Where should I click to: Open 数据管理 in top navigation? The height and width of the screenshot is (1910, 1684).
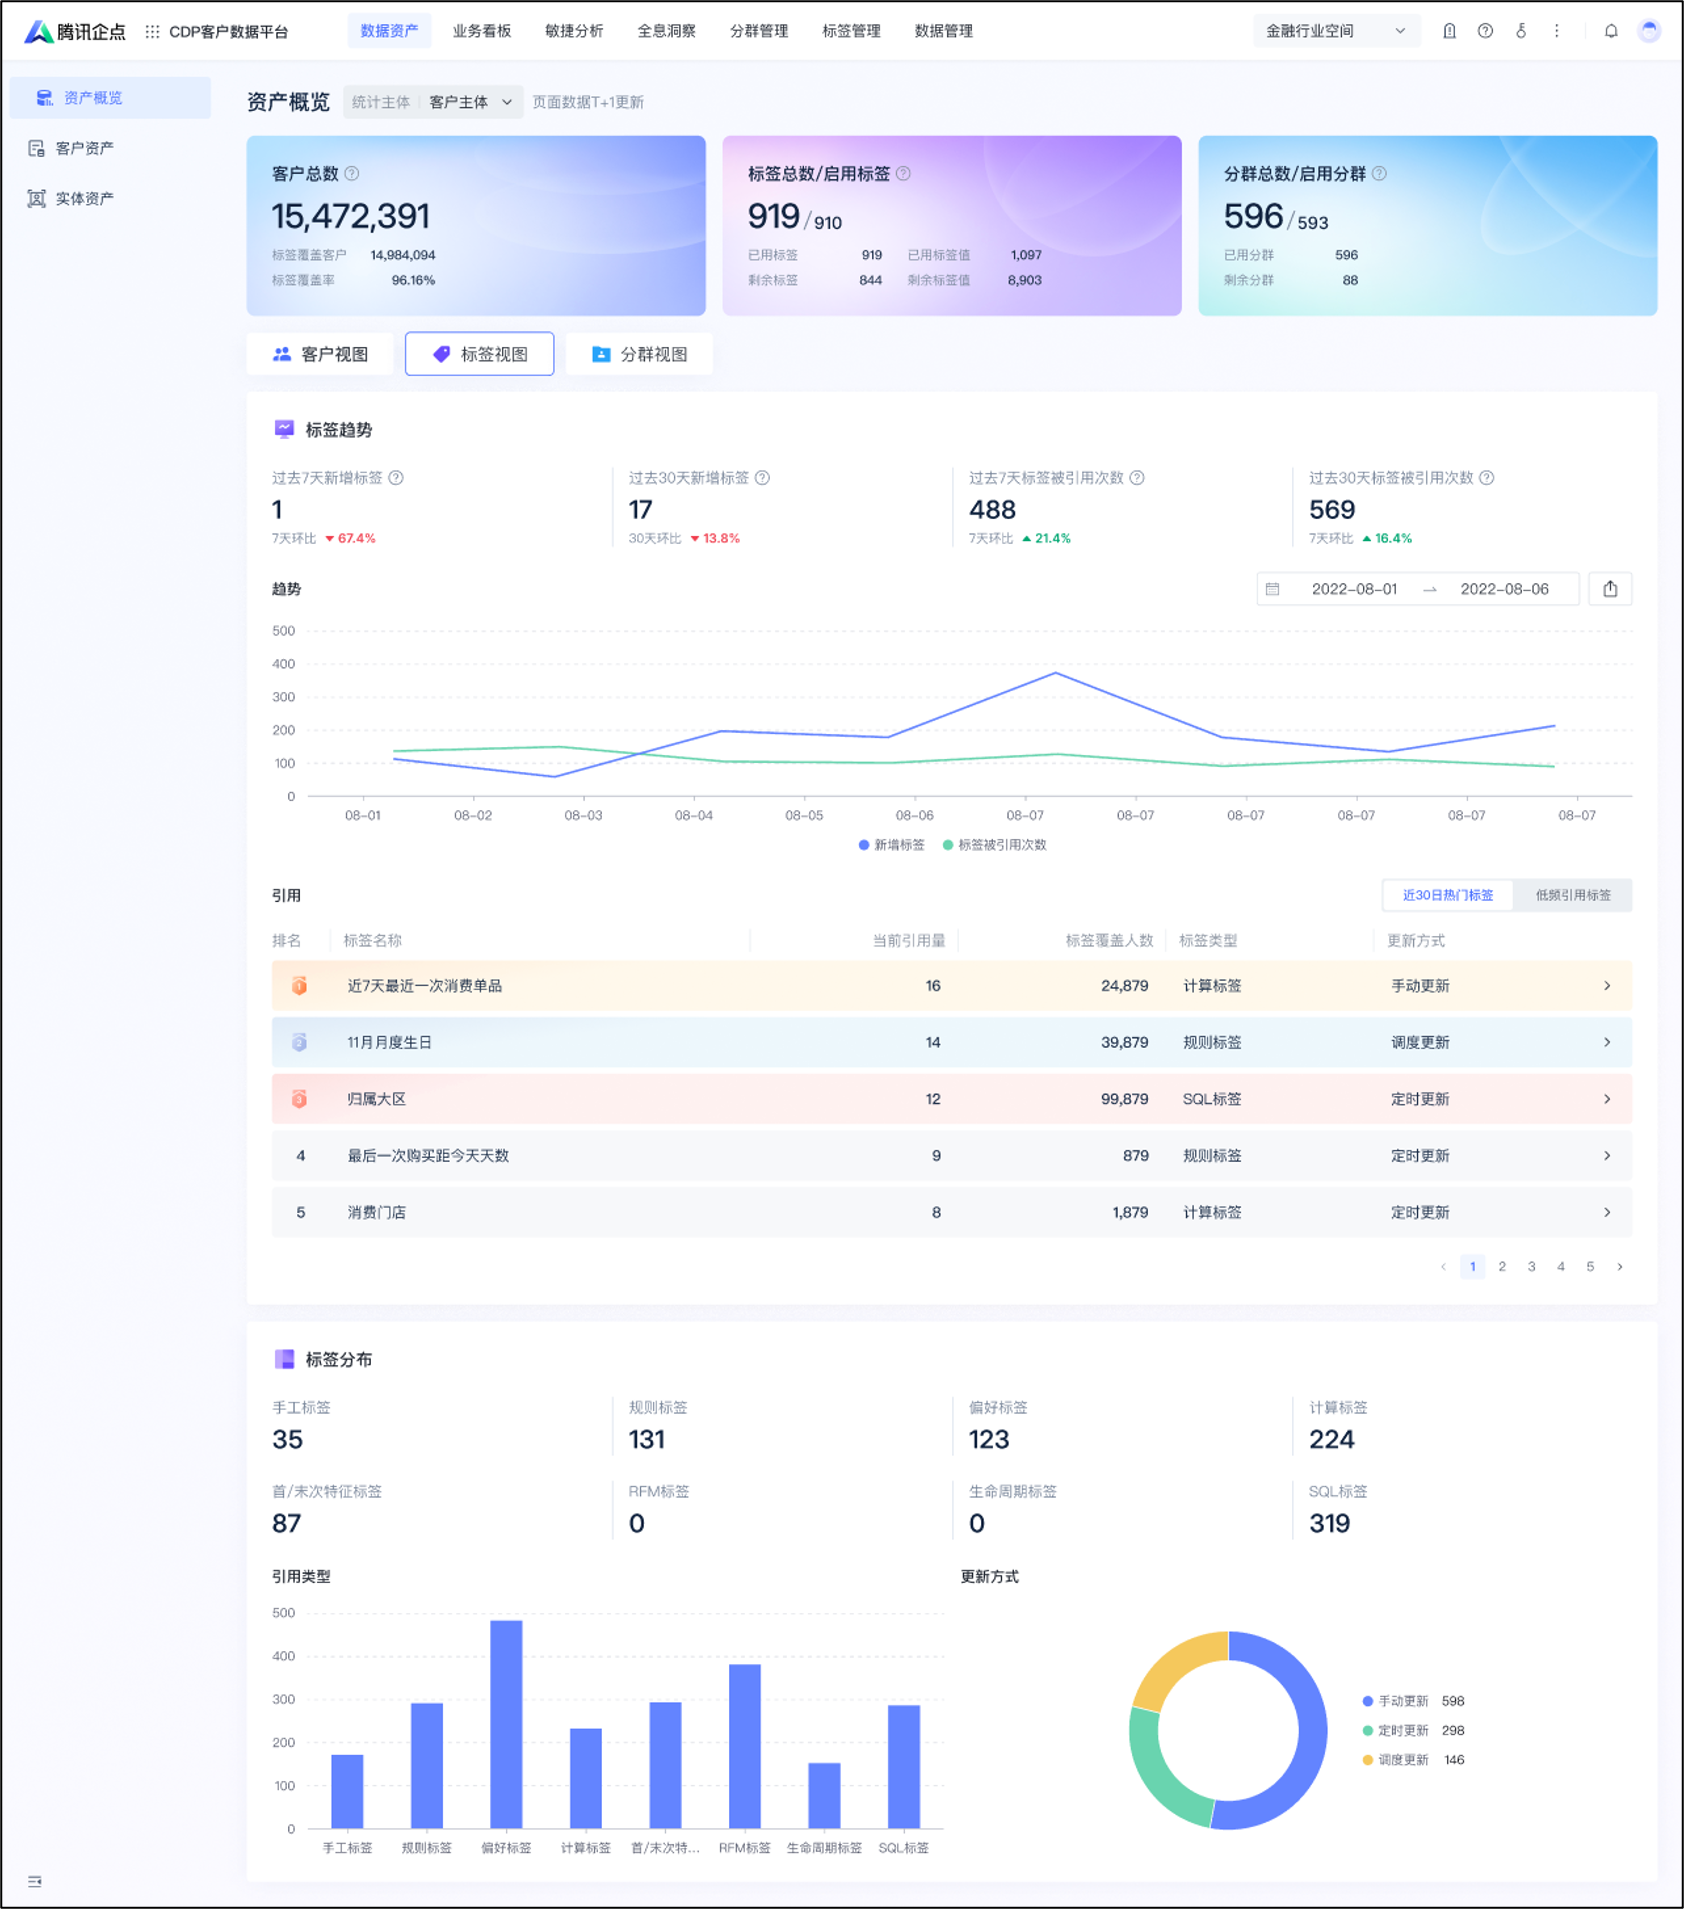[x=944, y=31]
